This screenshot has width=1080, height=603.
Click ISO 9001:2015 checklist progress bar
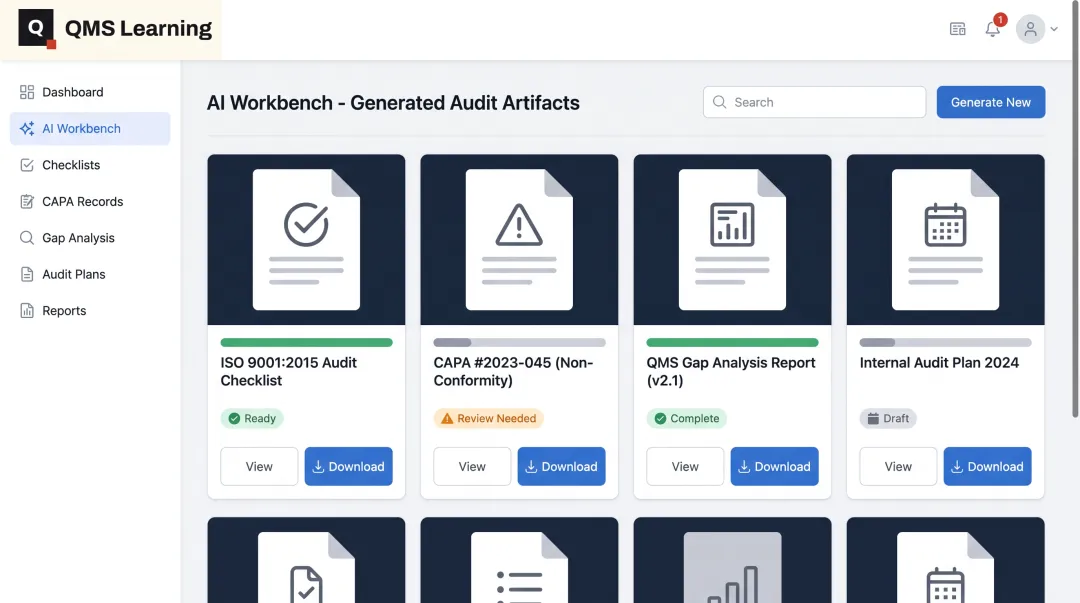pos(307,343)
